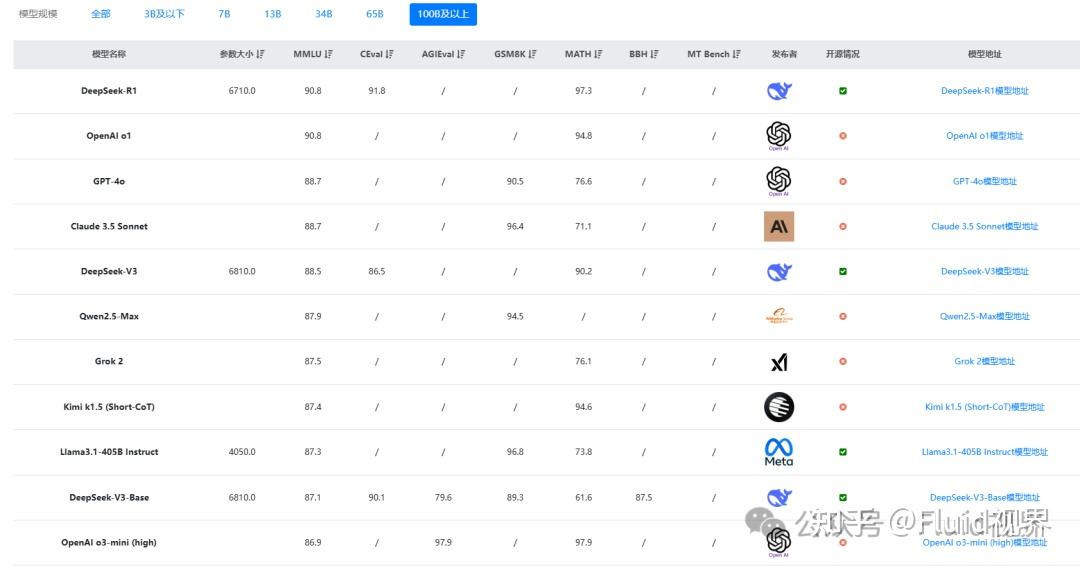The height and width of the screenshot is (568, 1080).
Task: Click the xAI logo in the Grok 2 row
Action: point(778,362)
